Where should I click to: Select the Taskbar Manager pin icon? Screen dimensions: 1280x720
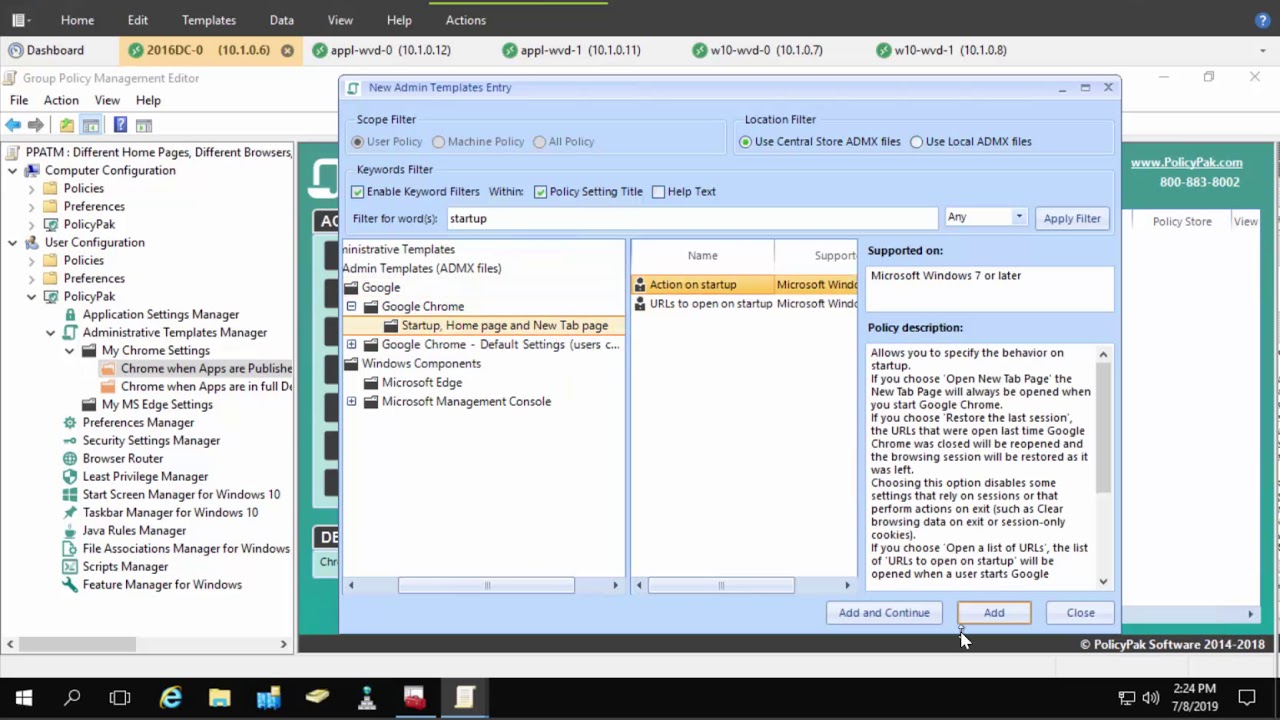70,512
